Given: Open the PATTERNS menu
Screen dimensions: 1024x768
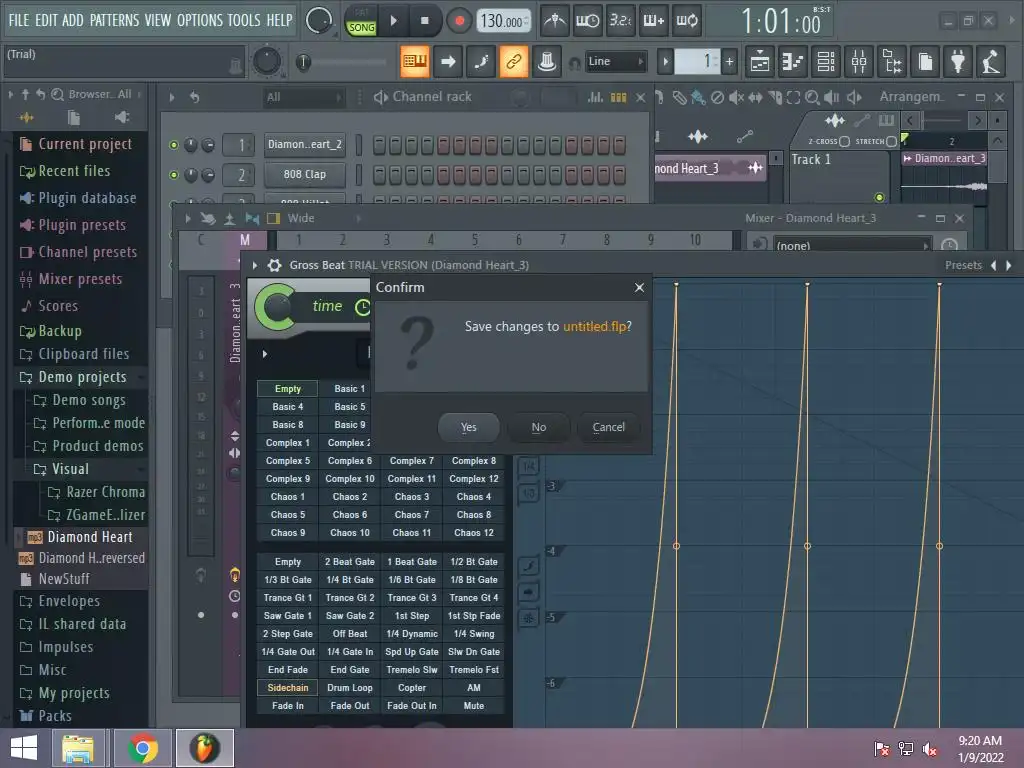Looking at the screenshot, I should [x=114, y=20].
